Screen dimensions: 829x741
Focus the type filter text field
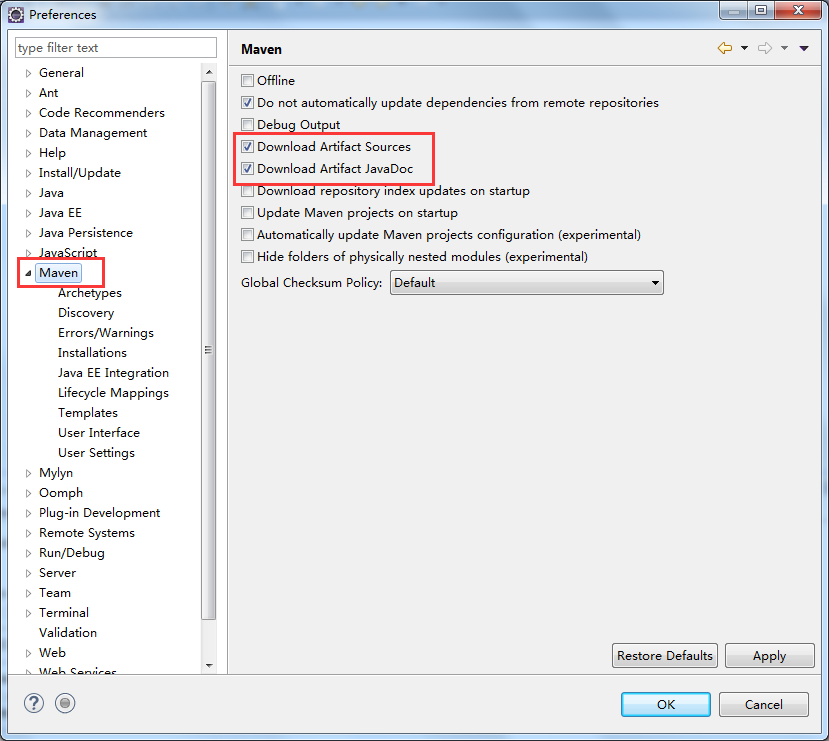coord(116,48)
